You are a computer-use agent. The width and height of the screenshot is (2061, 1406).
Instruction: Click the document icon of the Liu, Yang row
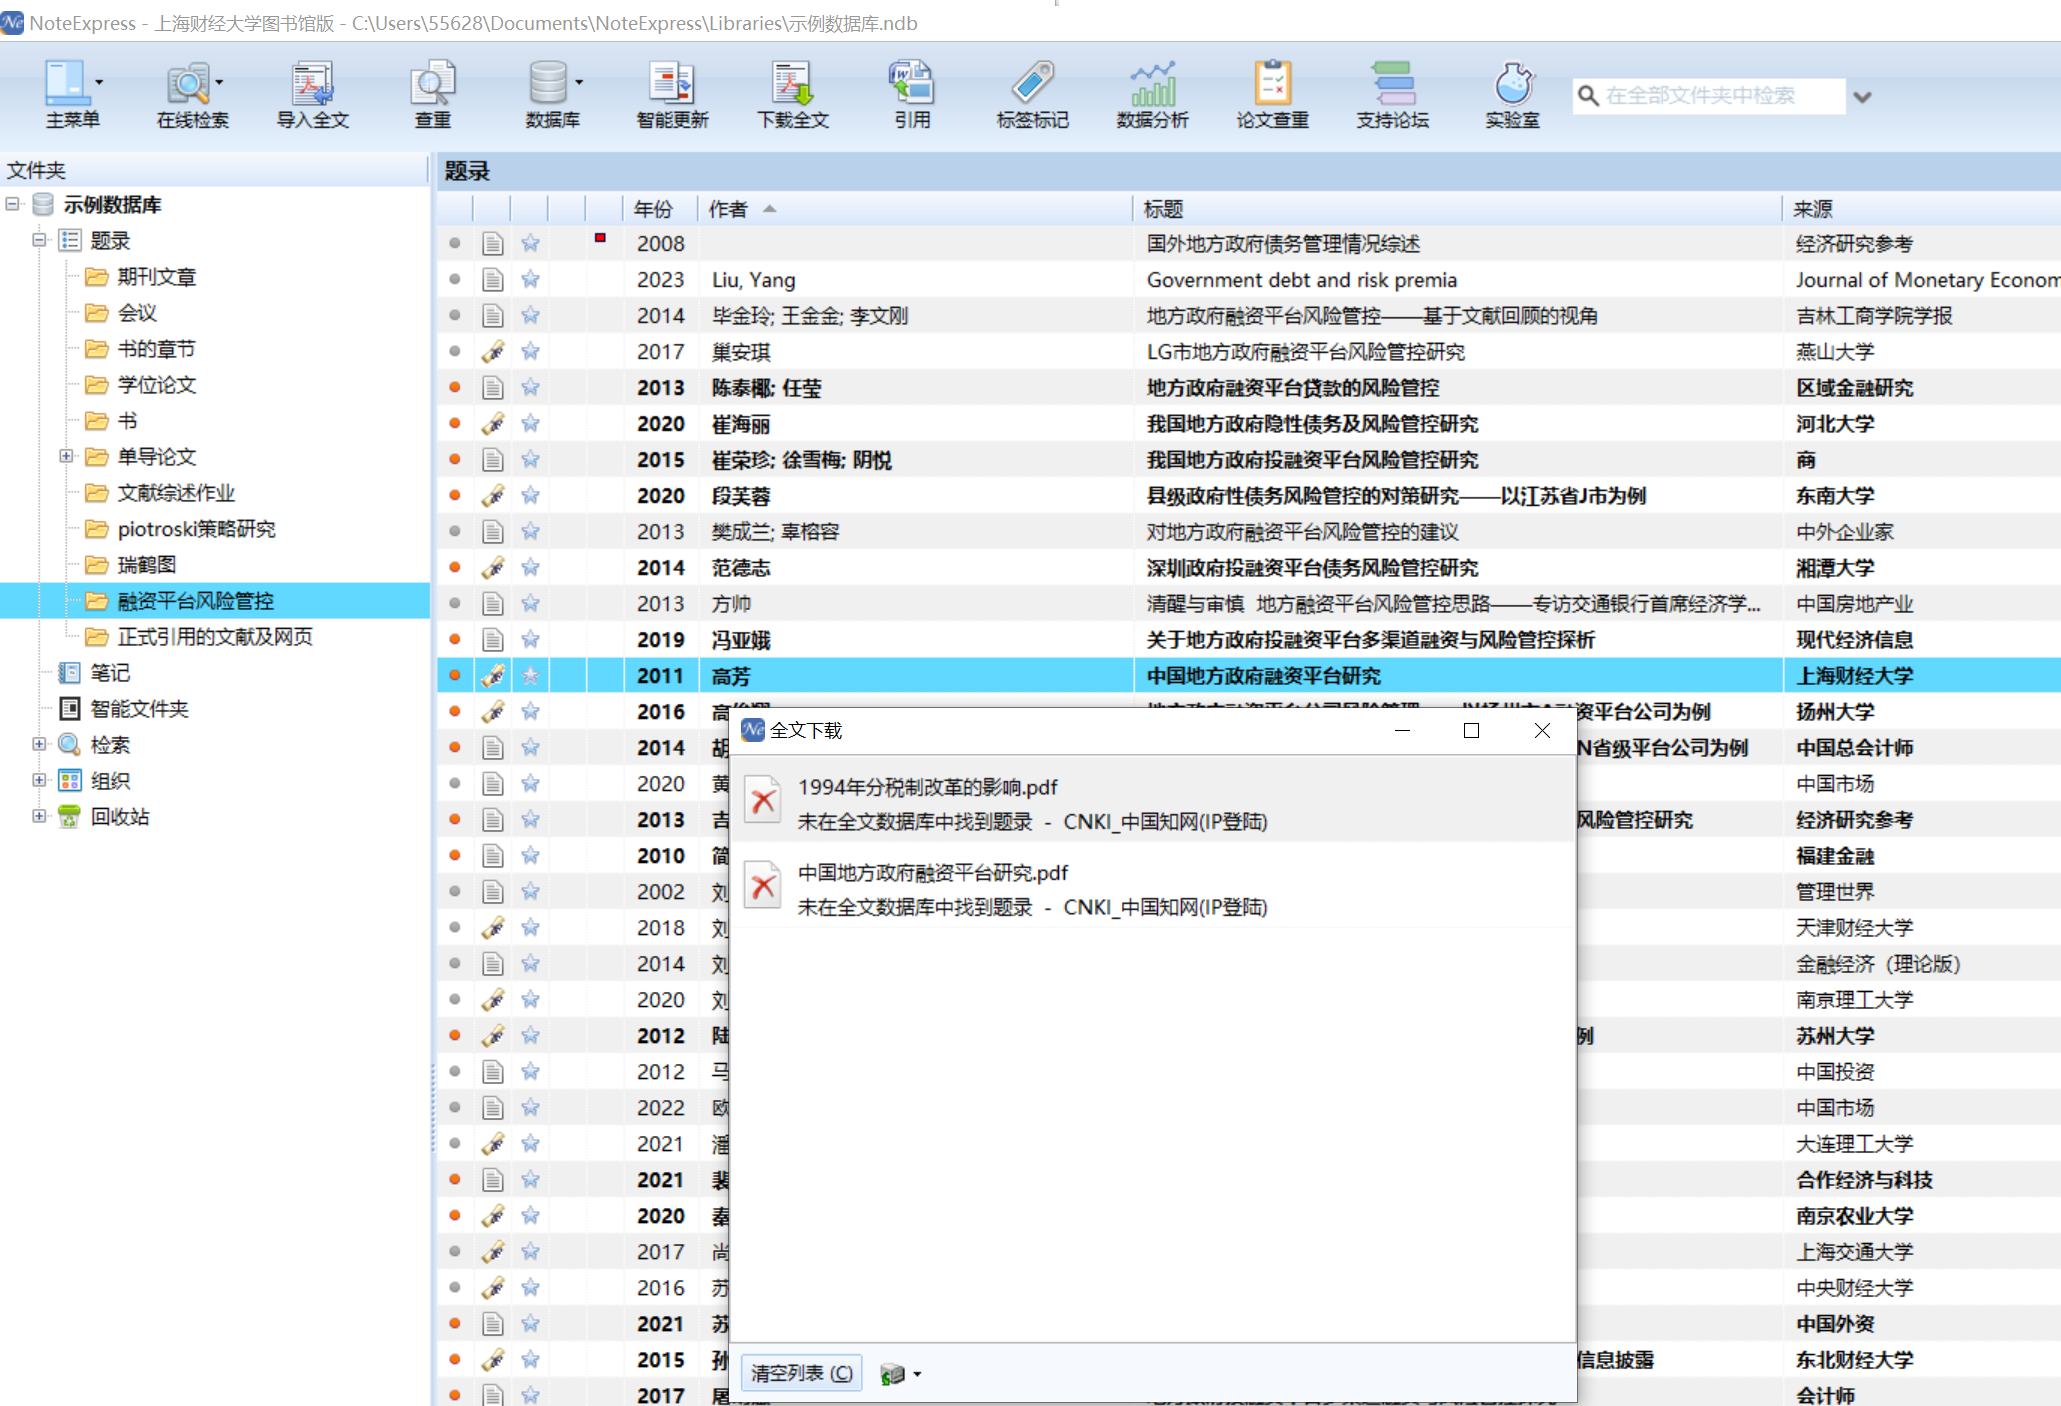[x=492, y=279]
